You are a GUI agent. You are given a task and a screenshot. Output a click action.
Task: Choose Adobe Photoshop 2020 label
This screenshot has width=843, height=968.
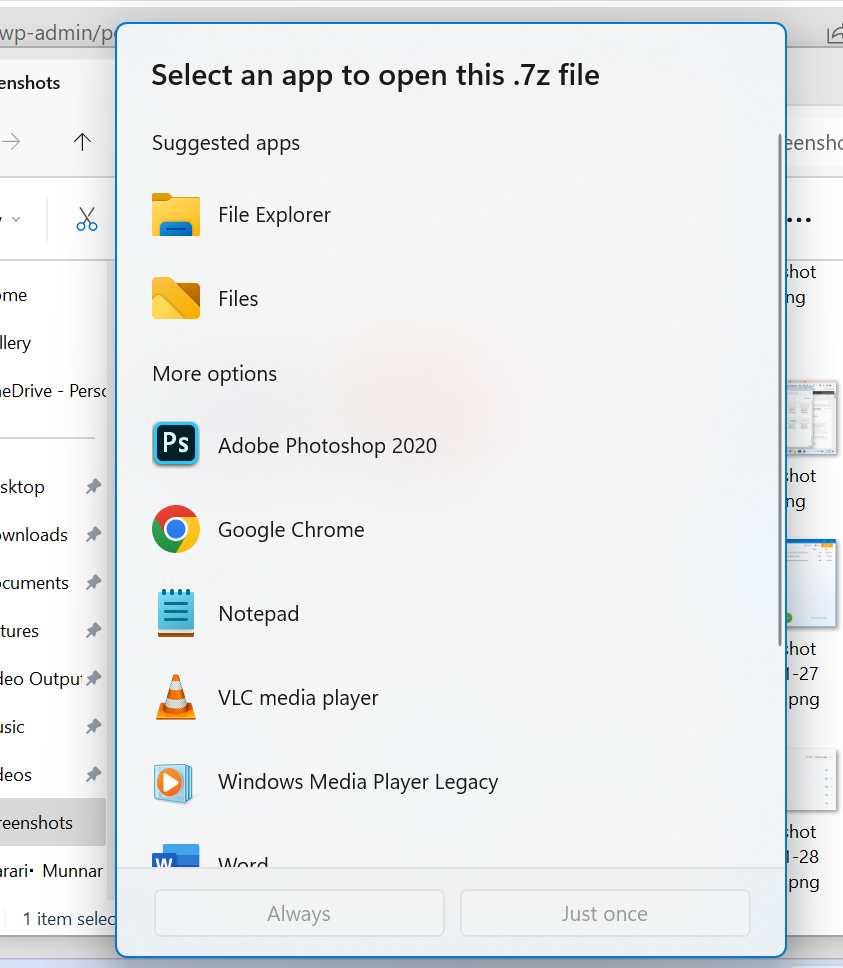click(327, 446)
